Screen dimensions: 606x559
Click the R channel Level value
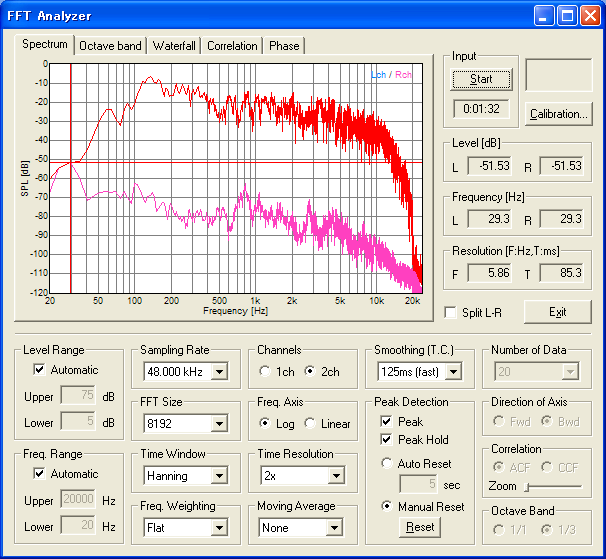(x=561, y=166)
